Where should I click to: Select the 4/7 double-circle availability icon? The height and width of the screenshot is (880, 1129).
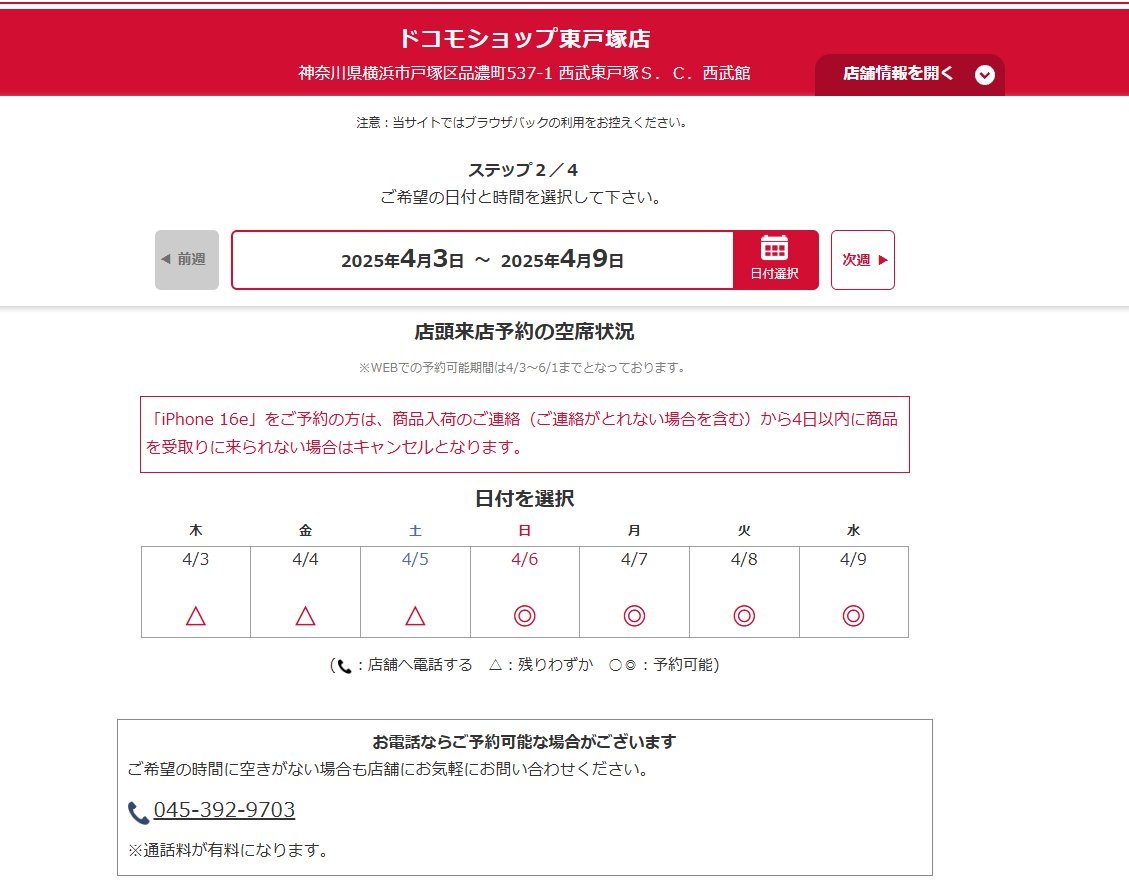[634, 616]
